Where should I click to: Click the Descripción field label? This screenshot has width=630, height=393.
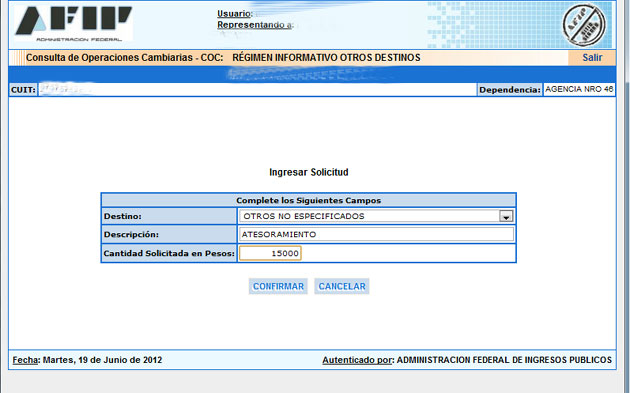(131, 234)
